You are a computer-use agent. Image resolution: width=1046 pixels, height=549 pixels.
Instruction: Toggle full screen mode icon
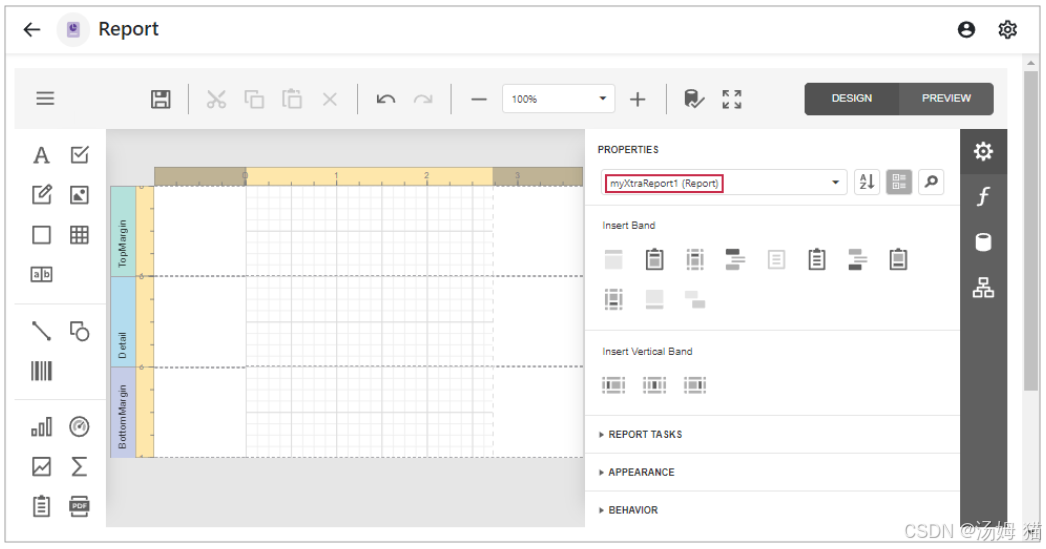732,99
